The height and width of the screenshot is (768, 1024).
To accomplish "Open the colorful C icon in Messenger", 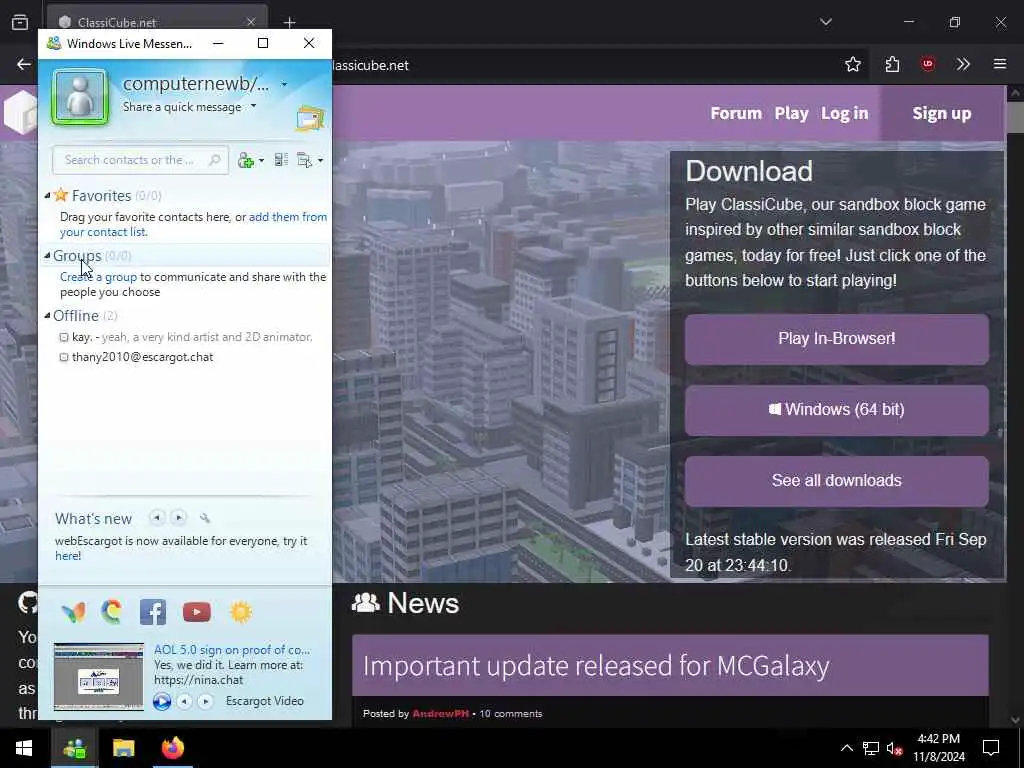I will click(112, 612).
